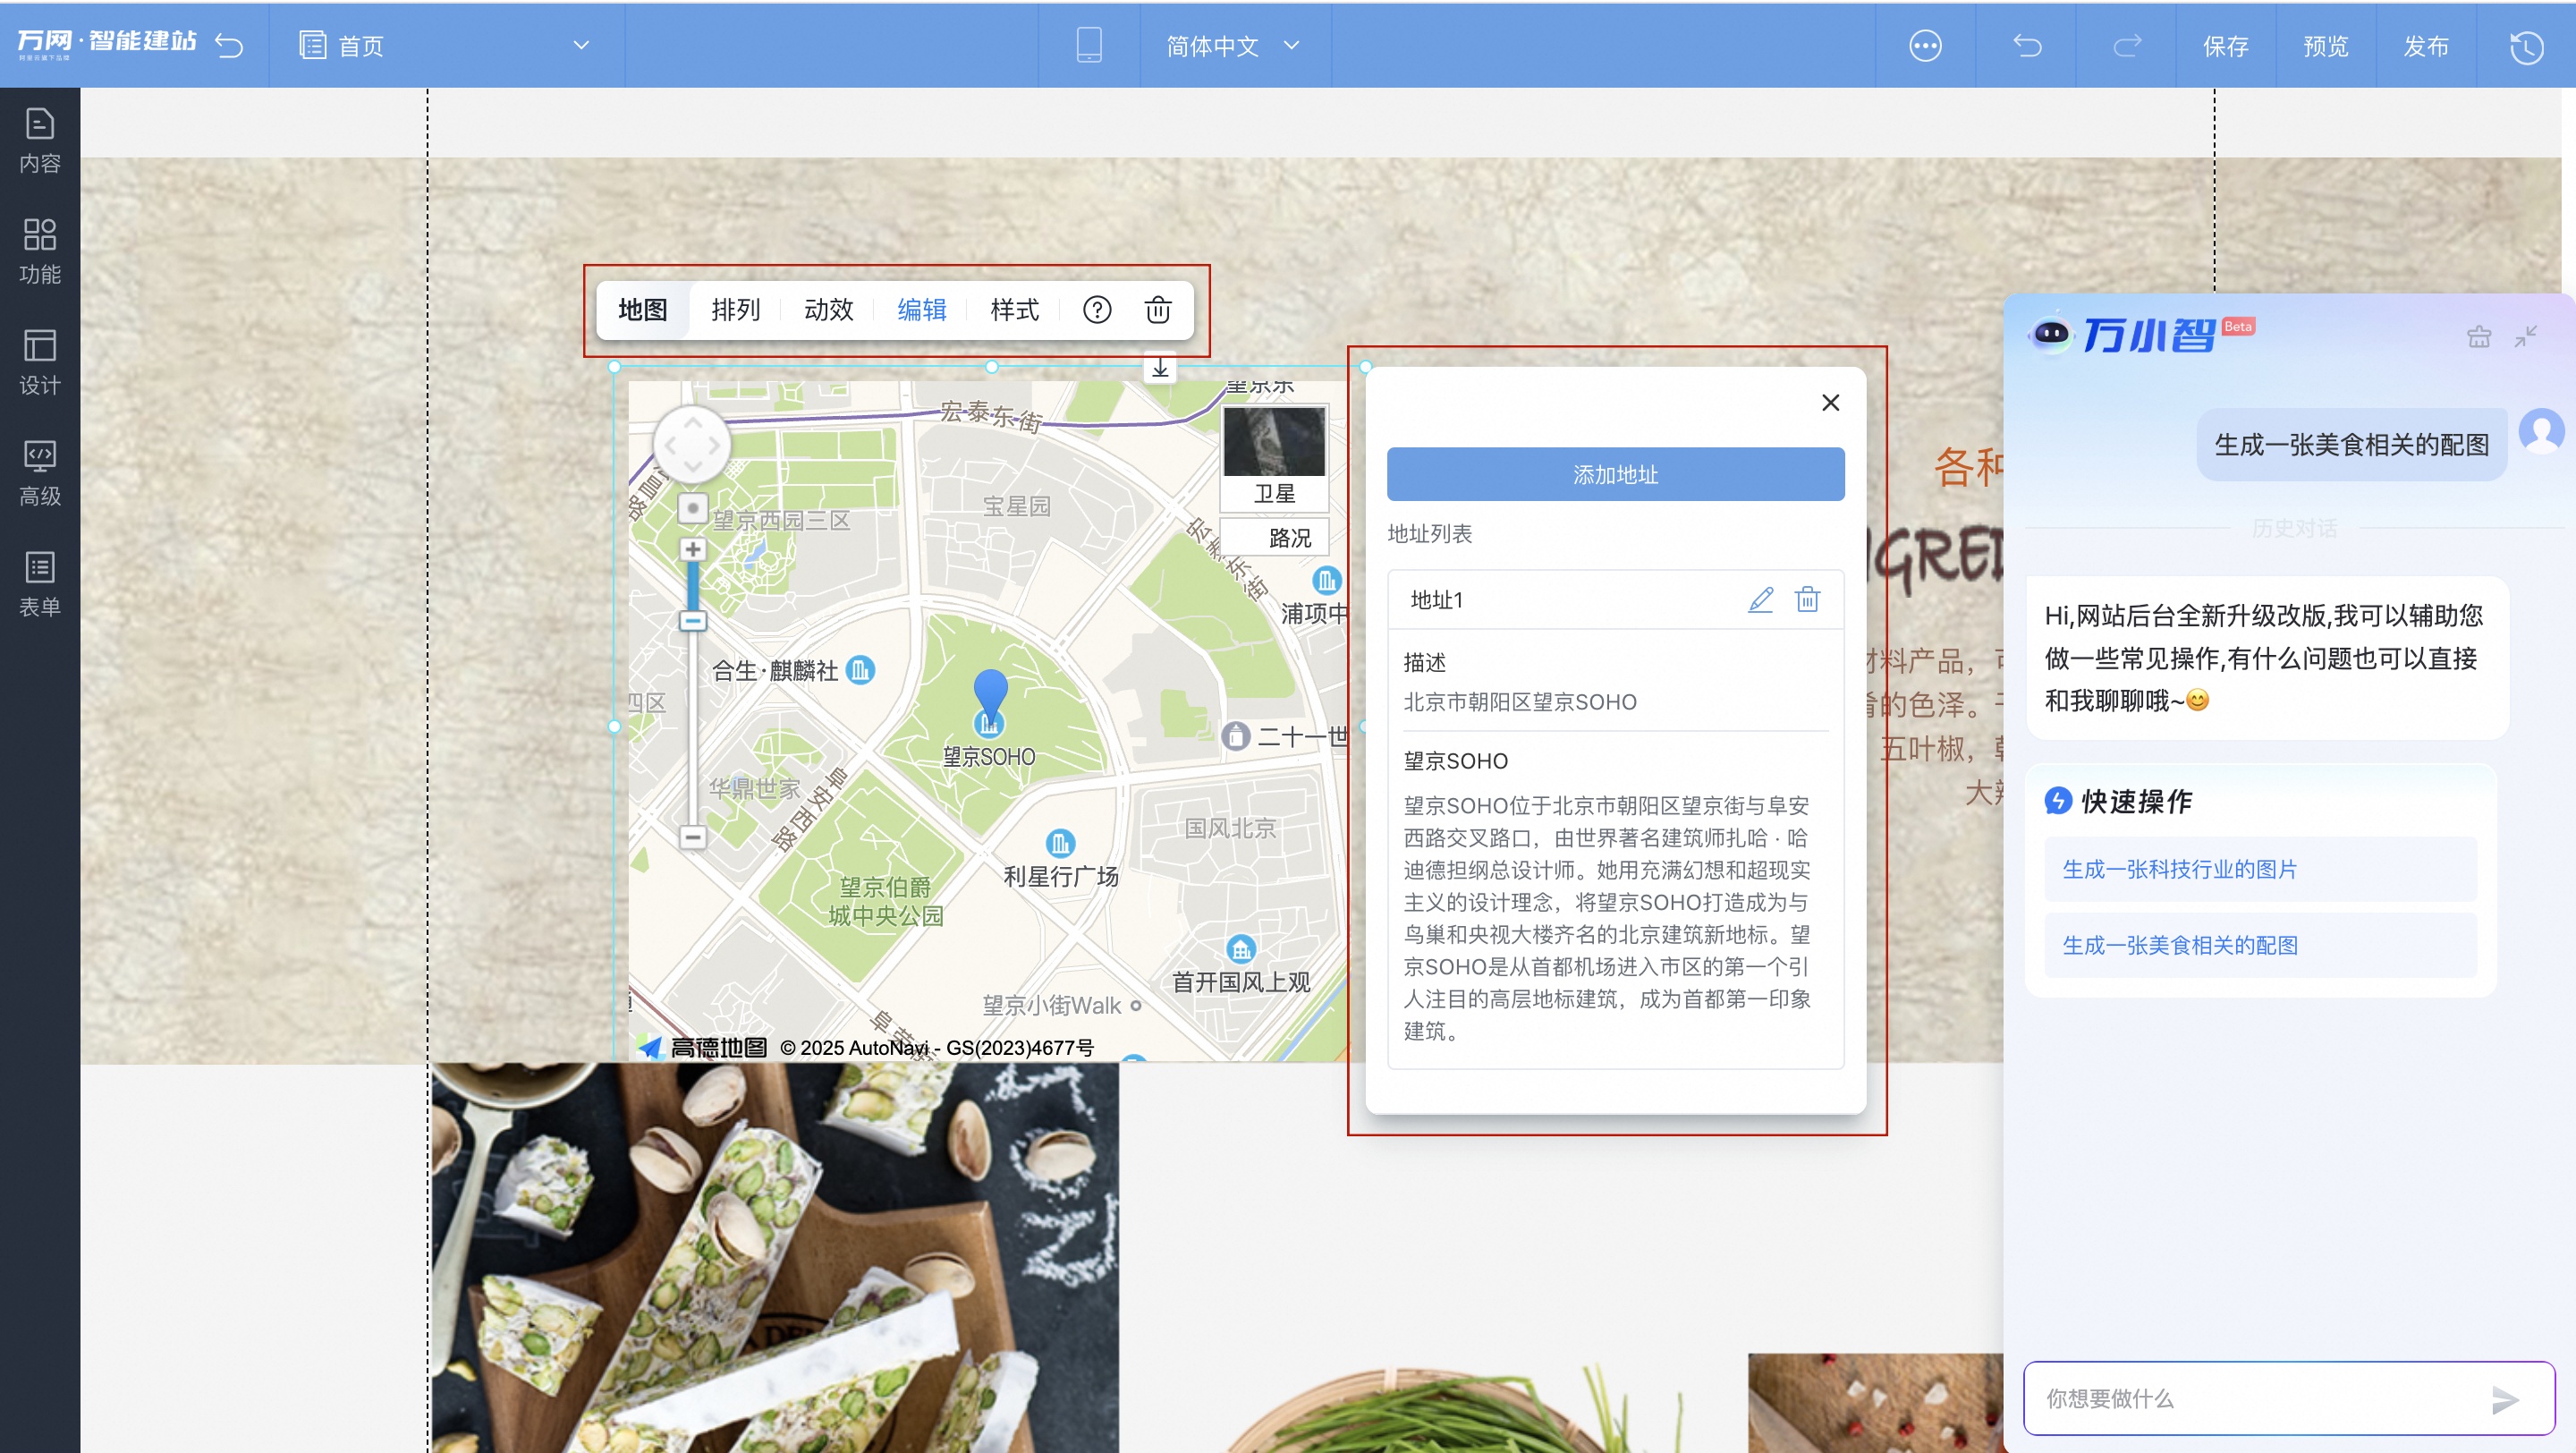Open the 首页 page selector dropdown
2576x1453 pixels.
(445, 46)
